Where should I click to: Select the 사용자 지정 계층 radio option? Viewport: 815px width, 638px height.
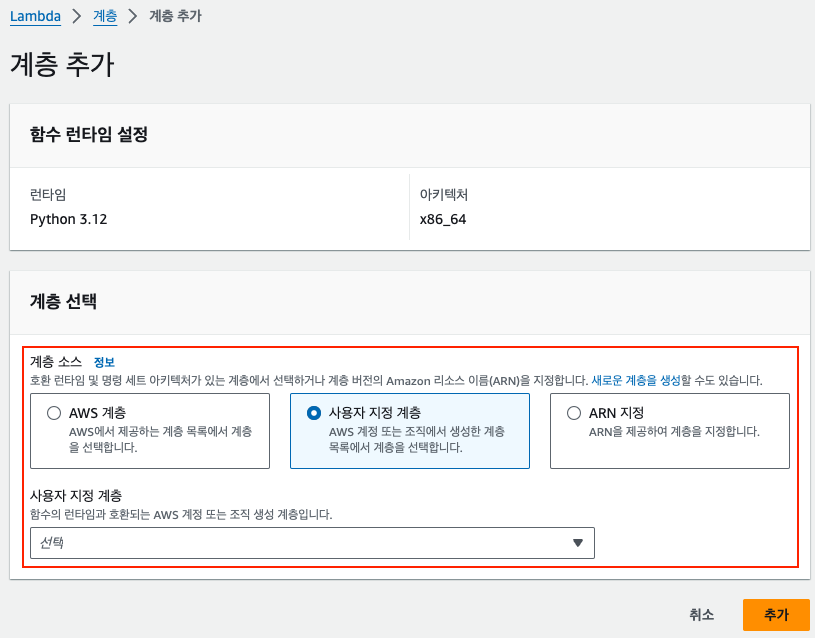[x=314, y=413]
